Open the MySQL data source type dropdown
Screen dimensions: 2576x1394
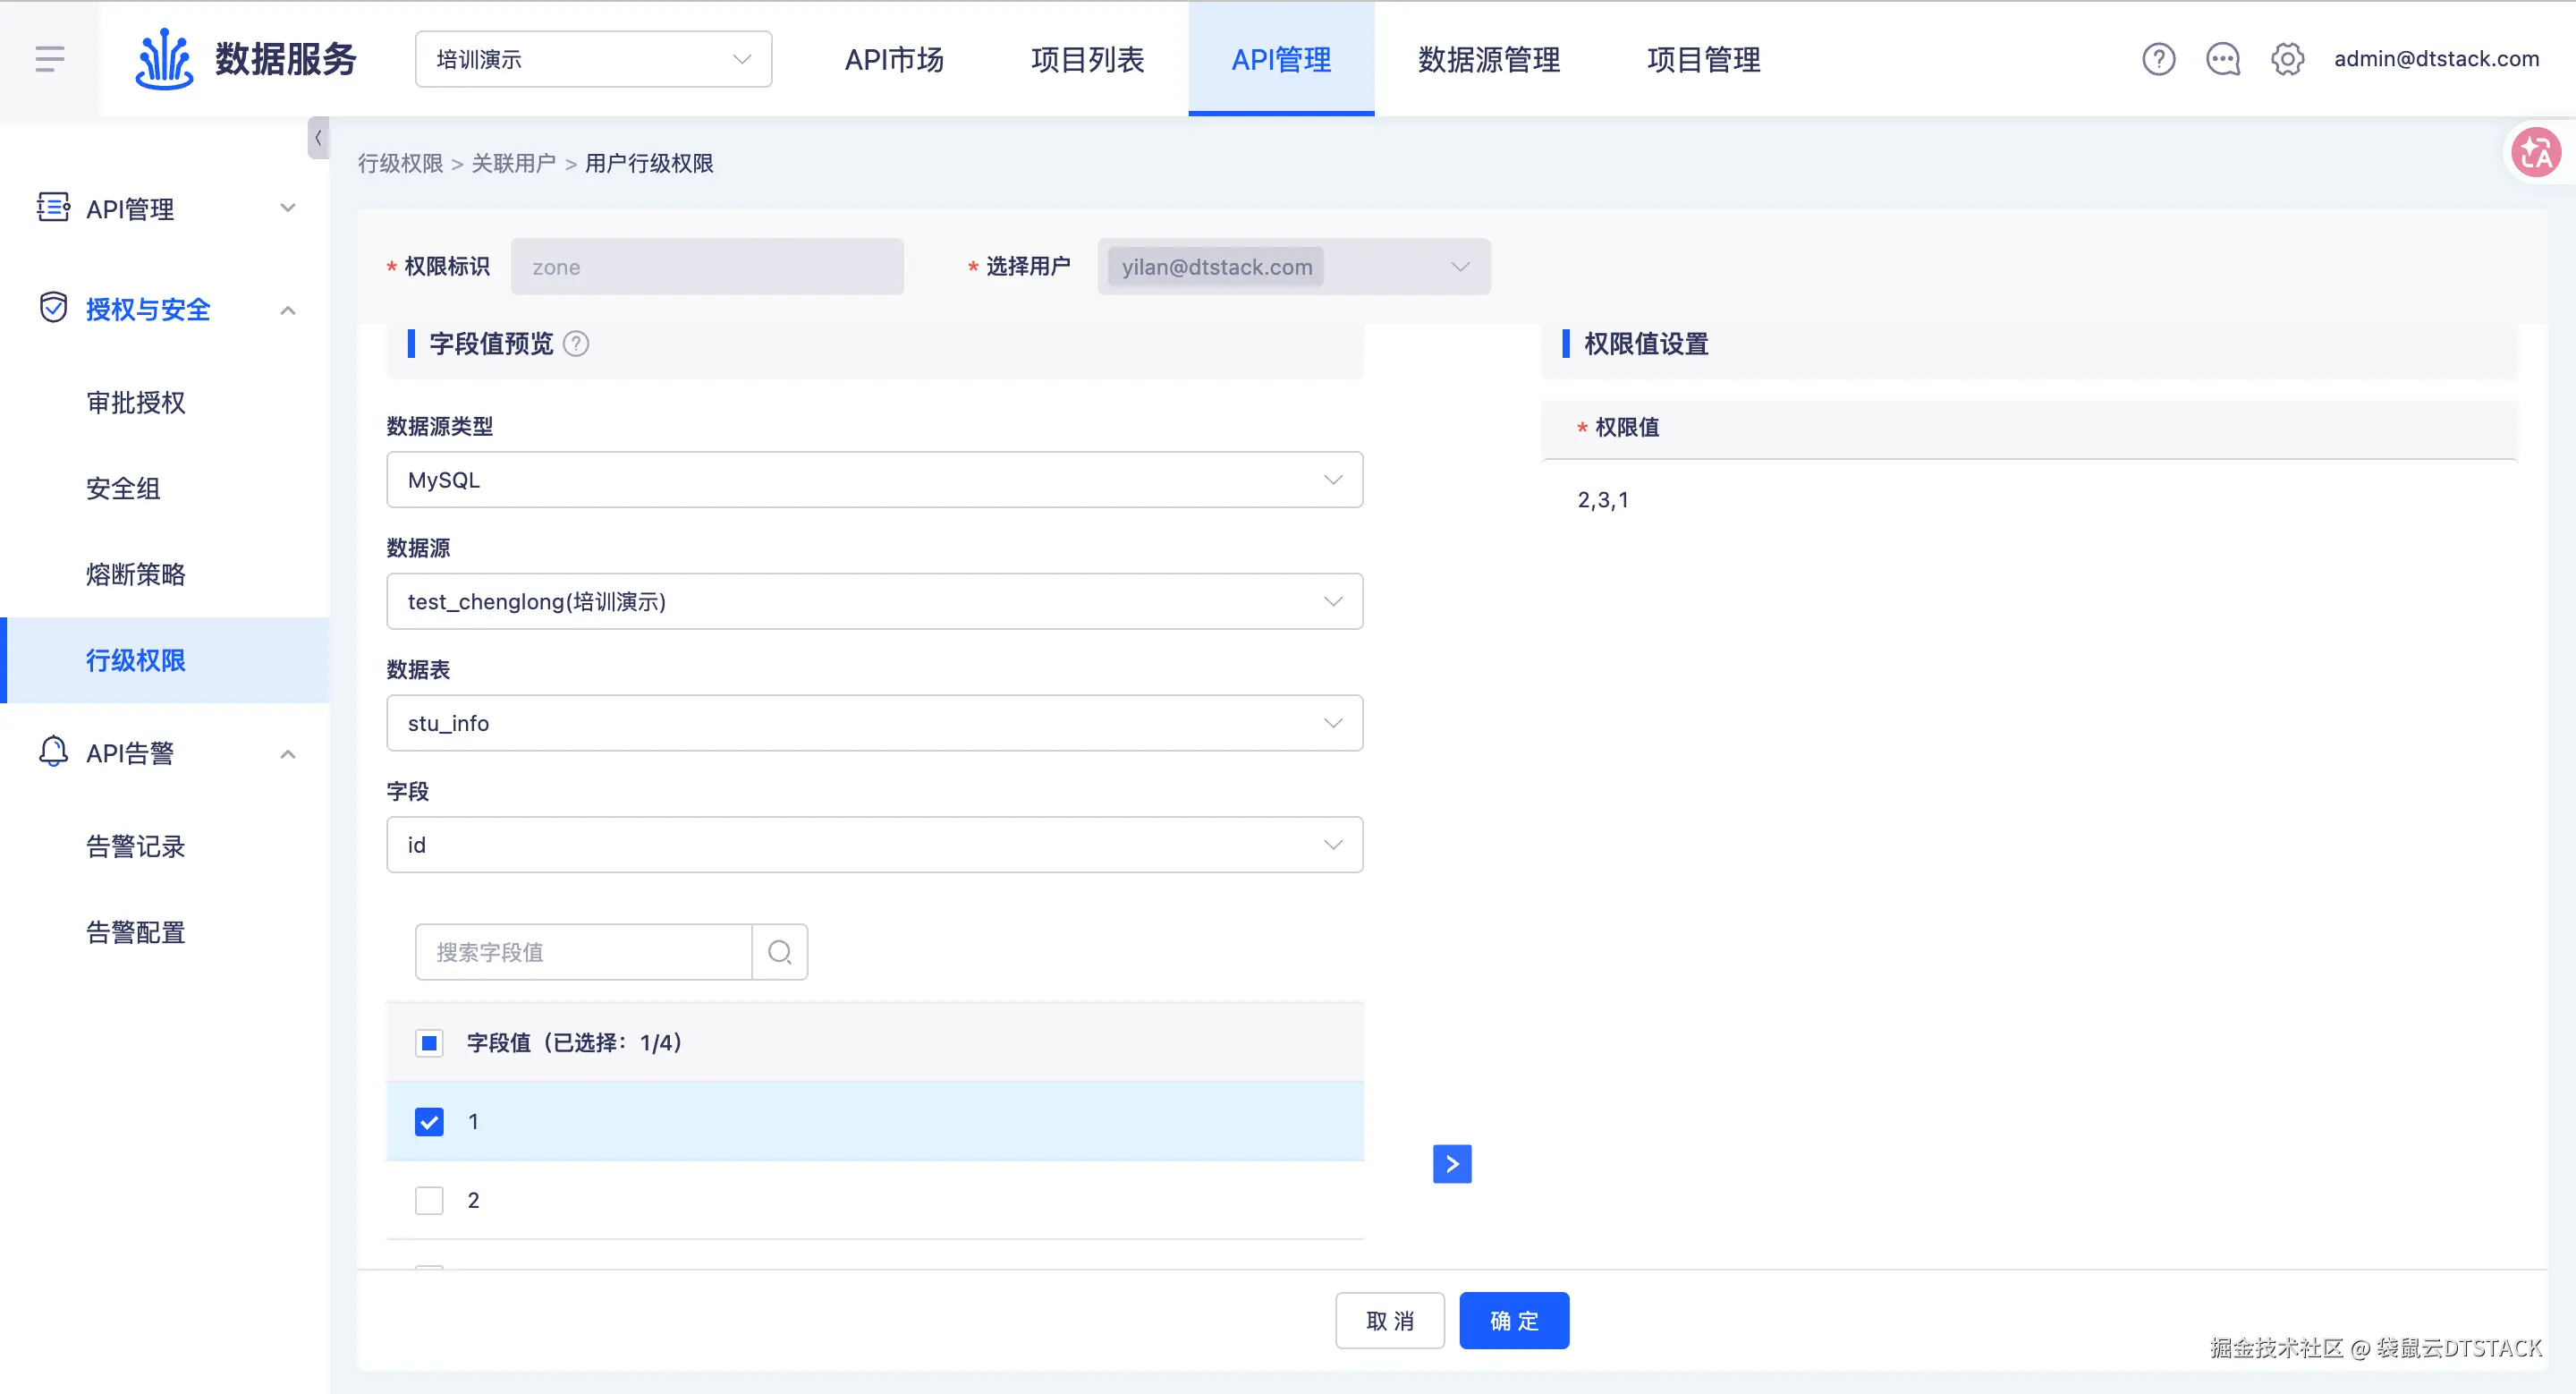pyautogui.click(x=874, y=480)
